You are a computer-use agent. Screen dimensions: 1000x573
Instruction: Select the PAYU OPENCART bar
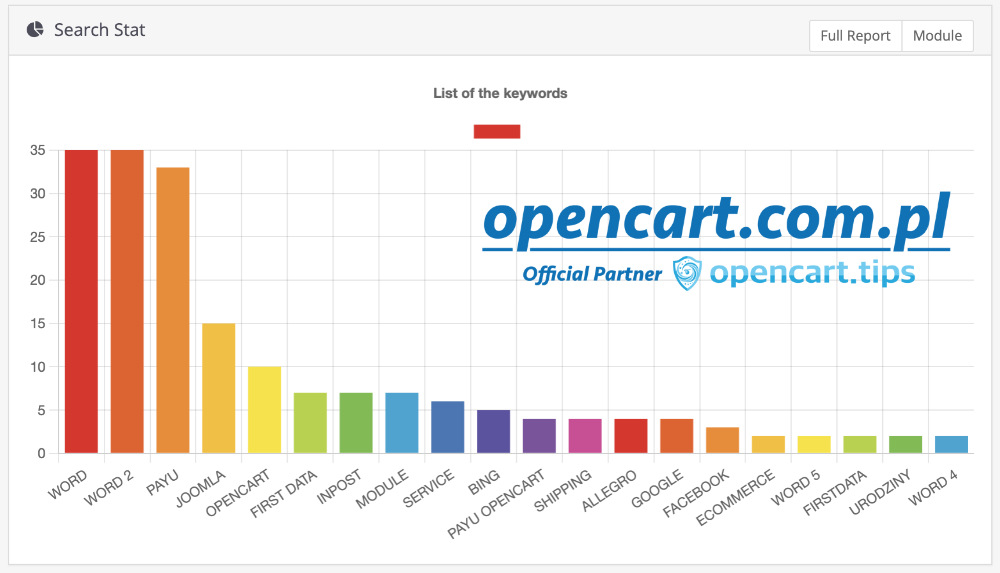[540, 436]
